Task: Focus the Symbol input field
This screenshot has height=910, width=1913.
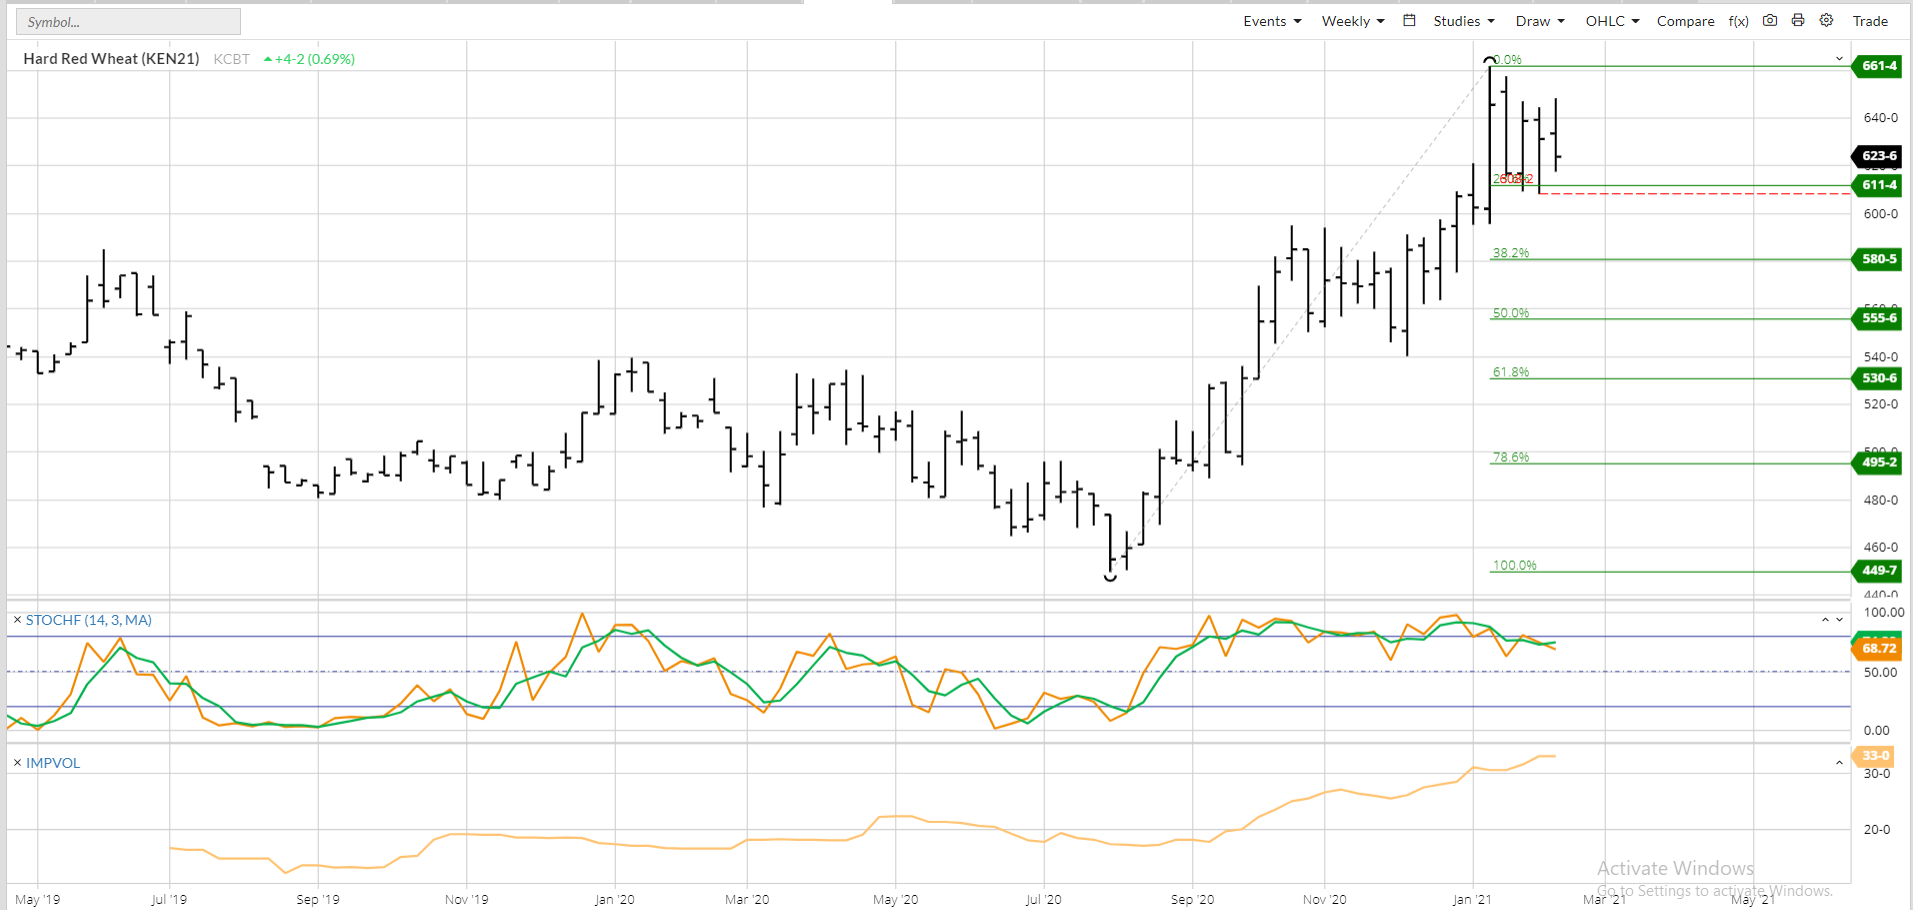Action: 128,21
